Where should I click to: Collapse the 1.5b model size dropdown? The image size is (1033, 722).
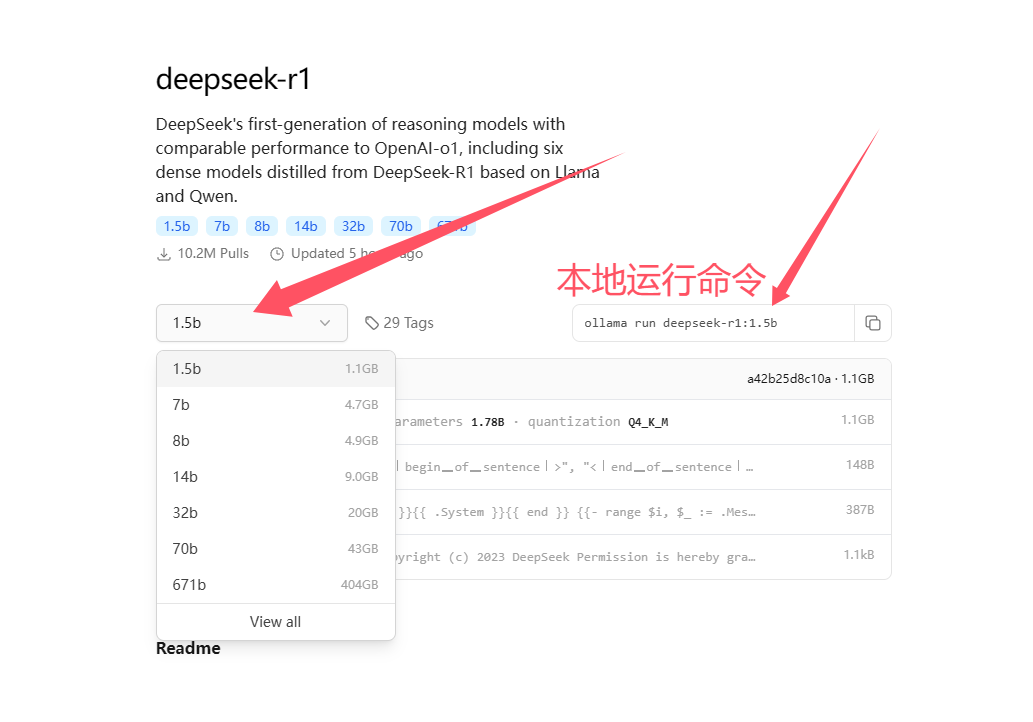pyautogui.click(x=252, y=323)
